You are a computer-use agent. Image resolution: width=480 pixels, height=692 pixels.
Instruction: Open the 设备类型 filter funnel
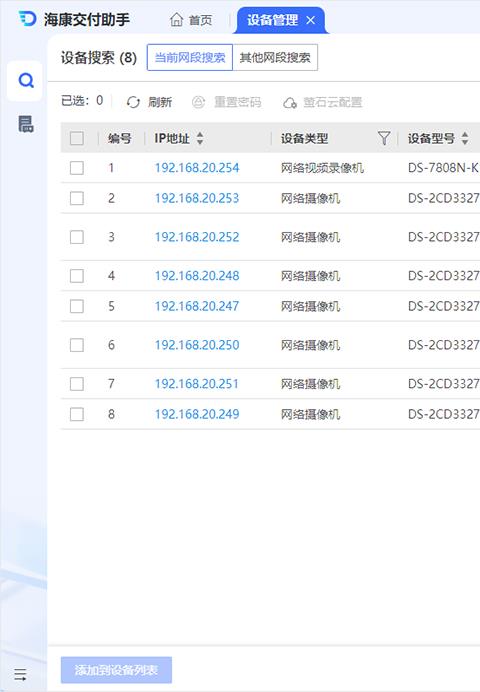click(x=384, y=139)
